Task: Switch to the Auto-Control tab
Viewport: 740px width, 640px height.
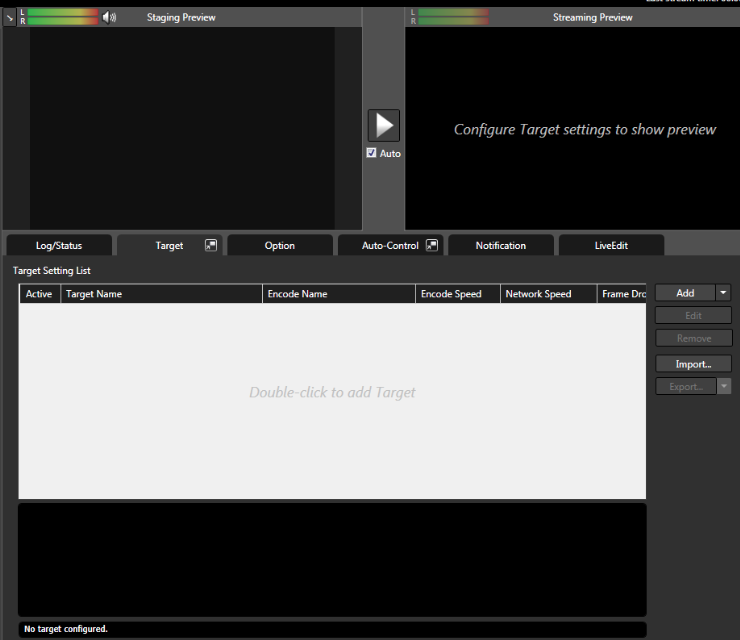Action: pyautogui.click(x=390, y=245)
